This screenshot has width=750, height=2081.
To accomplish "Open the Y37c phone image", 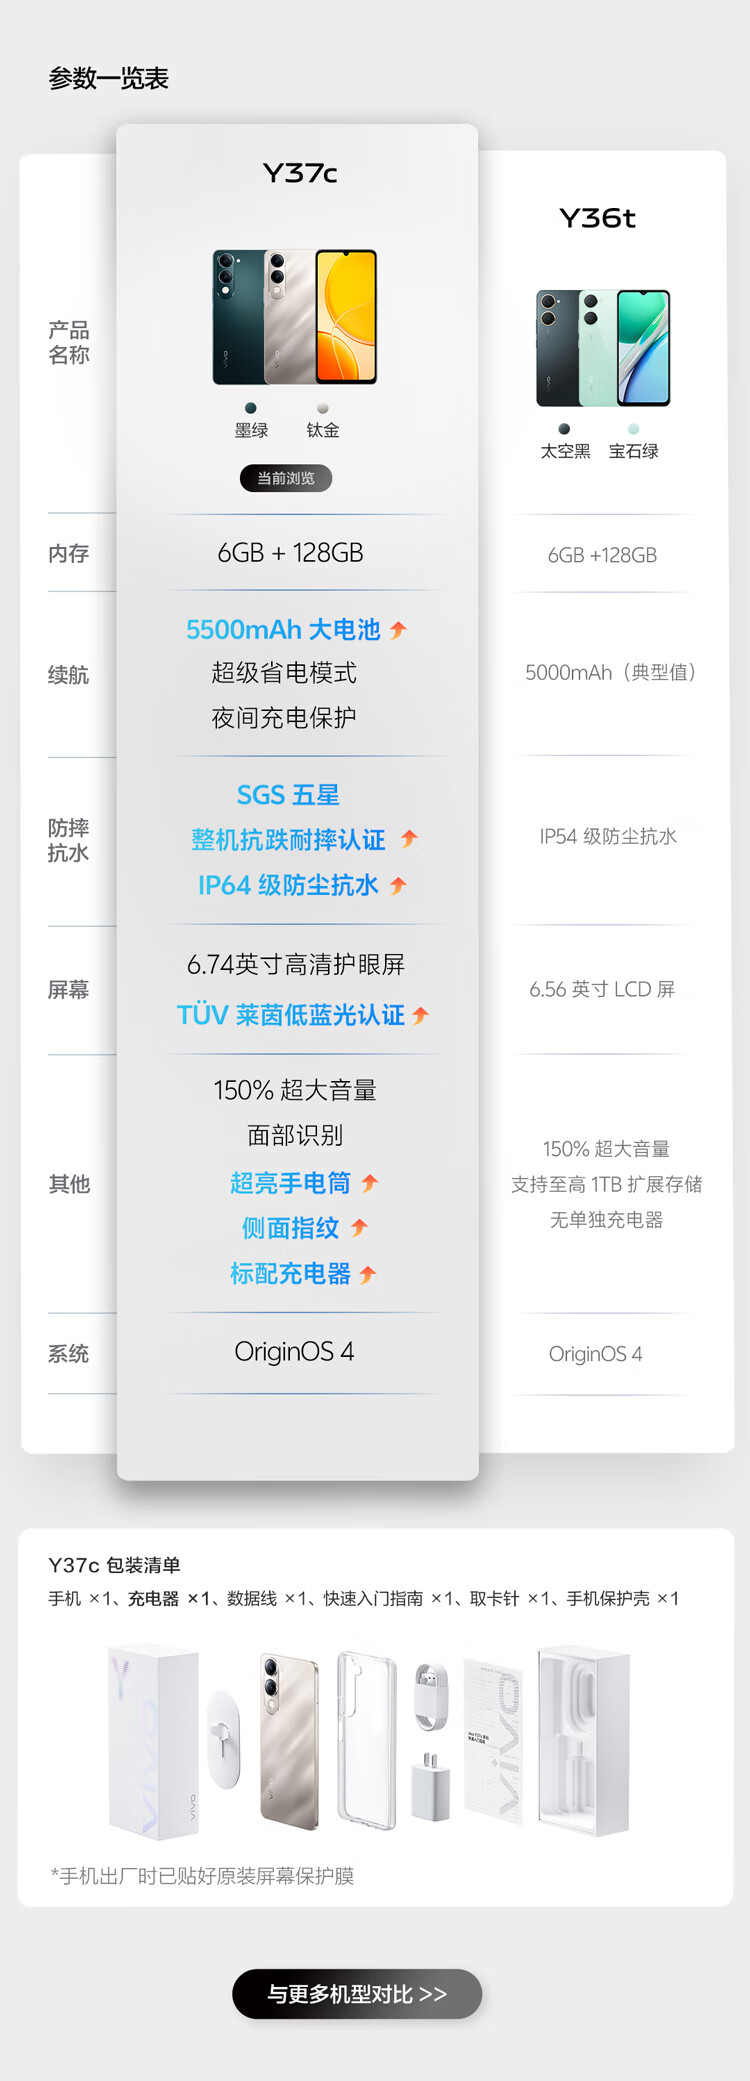I will pos(295,317).
